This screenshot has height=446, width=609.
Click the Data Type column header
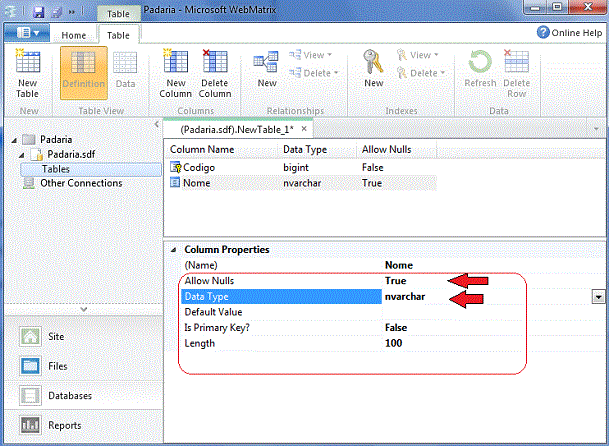(x=305, y=150)
